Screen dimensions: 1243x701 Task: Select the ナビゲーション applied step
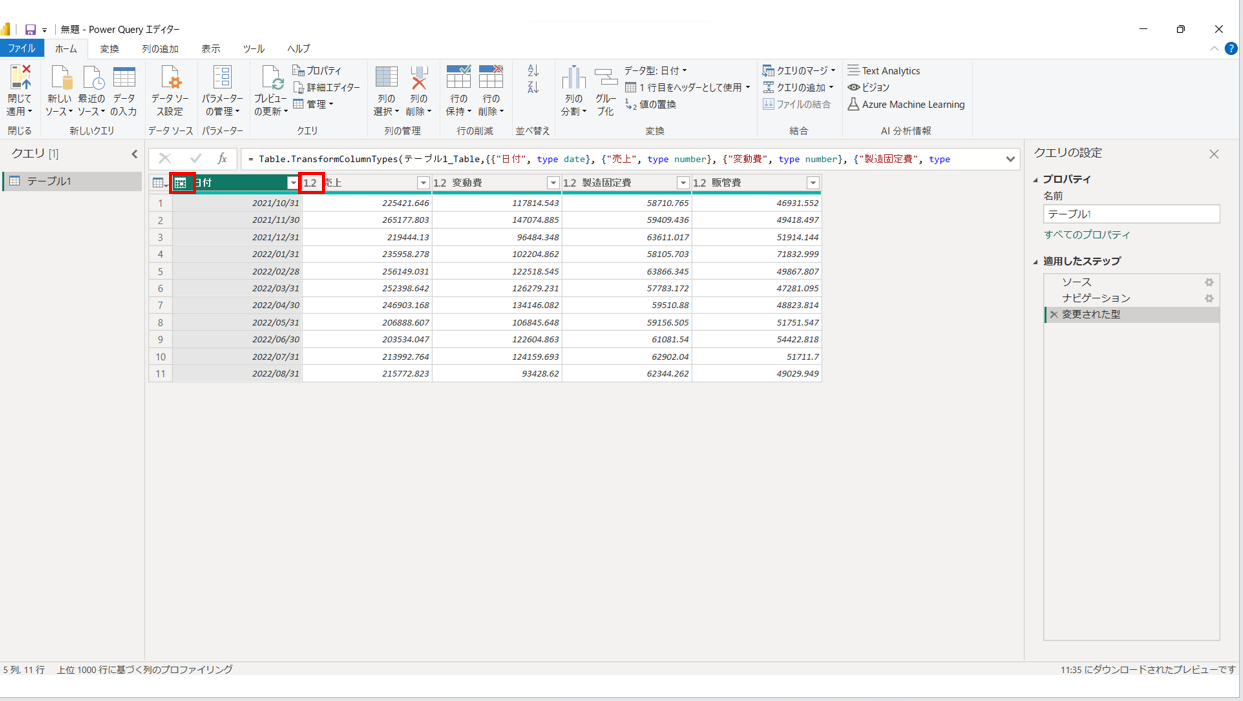tap(1096, 298)
